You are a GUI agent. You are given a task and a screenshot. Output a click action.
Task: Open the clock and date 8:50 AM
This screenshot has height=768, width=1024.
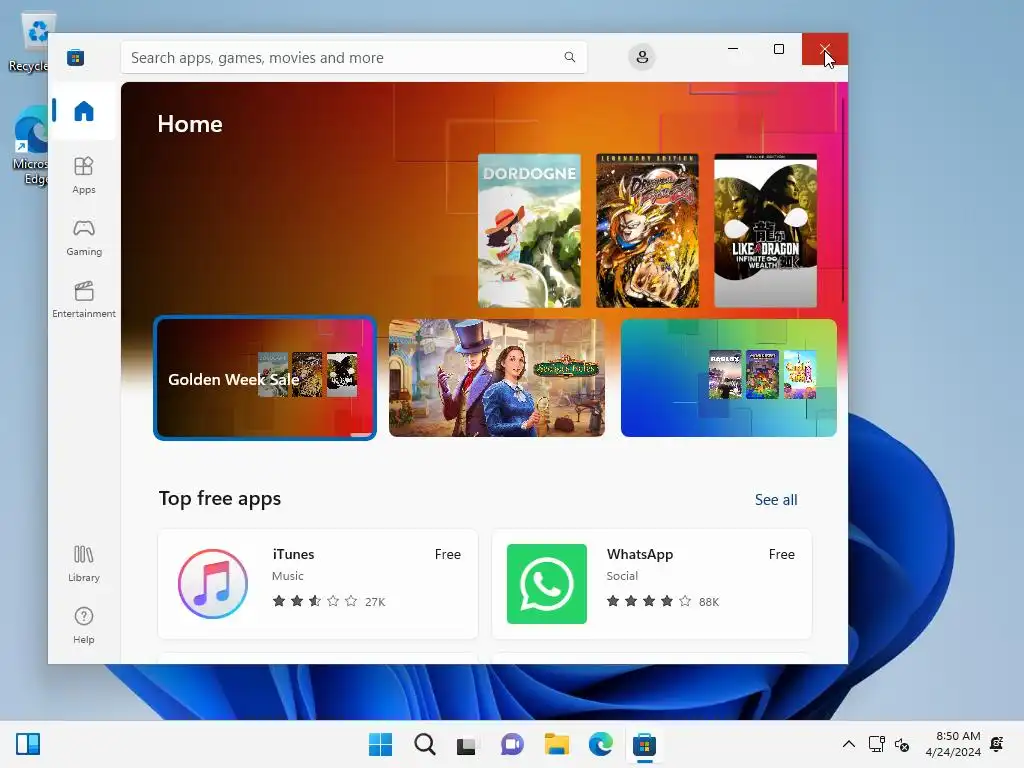coord(953,744)
